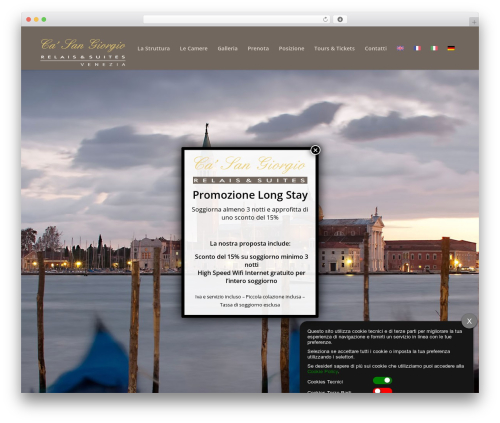The height and width of the screenshot is (423, 500).
Task: Click 'La nostra proposta include:' text
Action: click(x=250, y=244)
